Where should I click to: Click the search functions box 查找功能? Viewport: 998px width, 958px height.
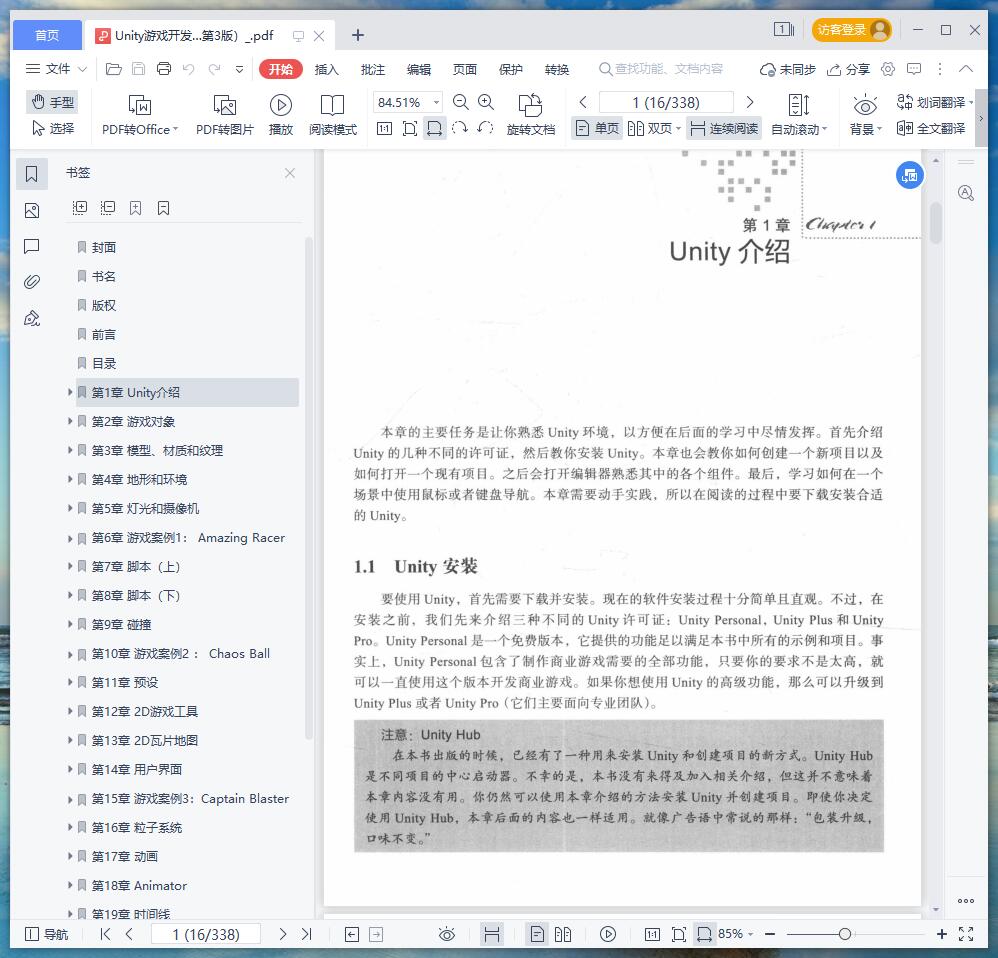tap(662, 69)
